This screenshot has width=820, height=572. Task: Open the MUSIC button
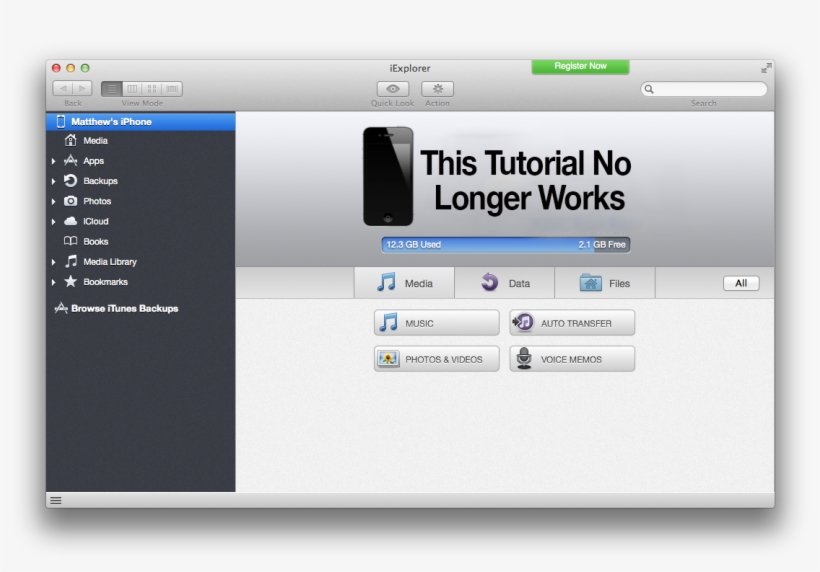tap(437, 323)
